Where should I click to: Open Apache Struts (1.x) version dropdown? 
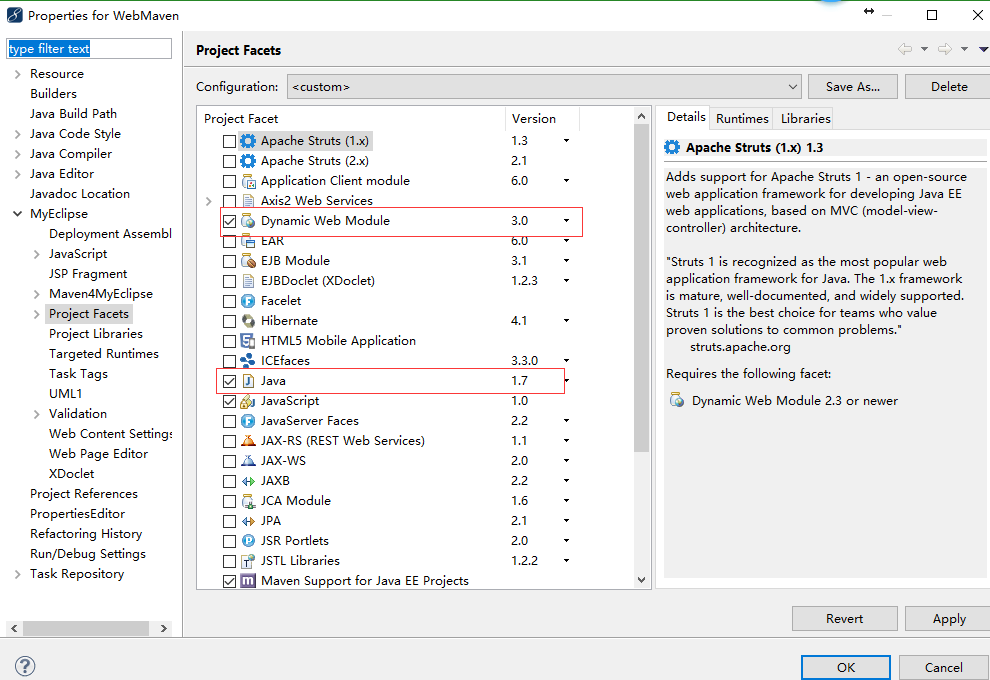566,140
